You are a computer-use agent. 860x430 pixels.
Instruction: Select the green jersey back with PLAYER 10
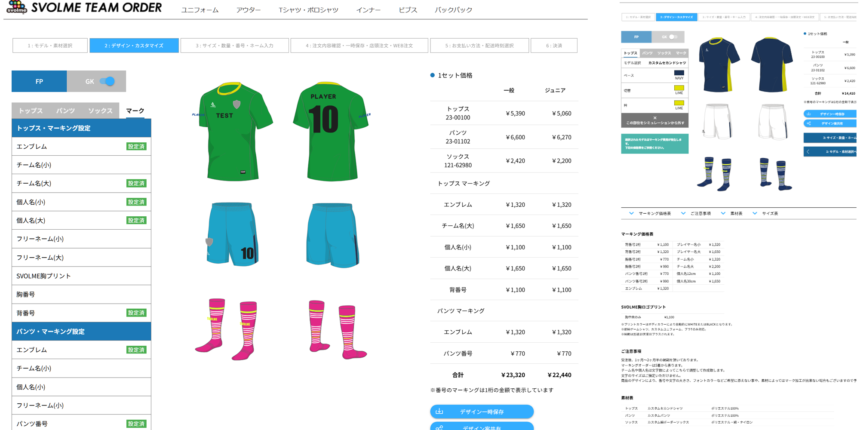tap(330, 132)
